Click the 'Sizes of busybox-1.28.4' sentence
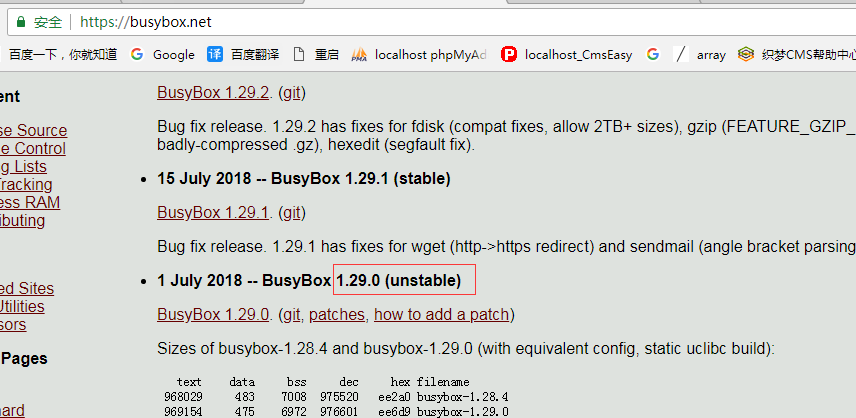856x418 pixels. [466, 349]
